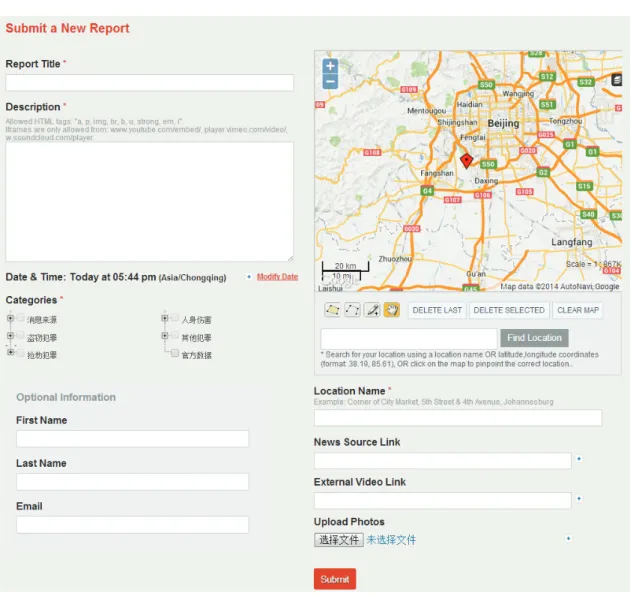The image size is (630, 595).
Task: Add another News Source Link field
Action: 579,458
